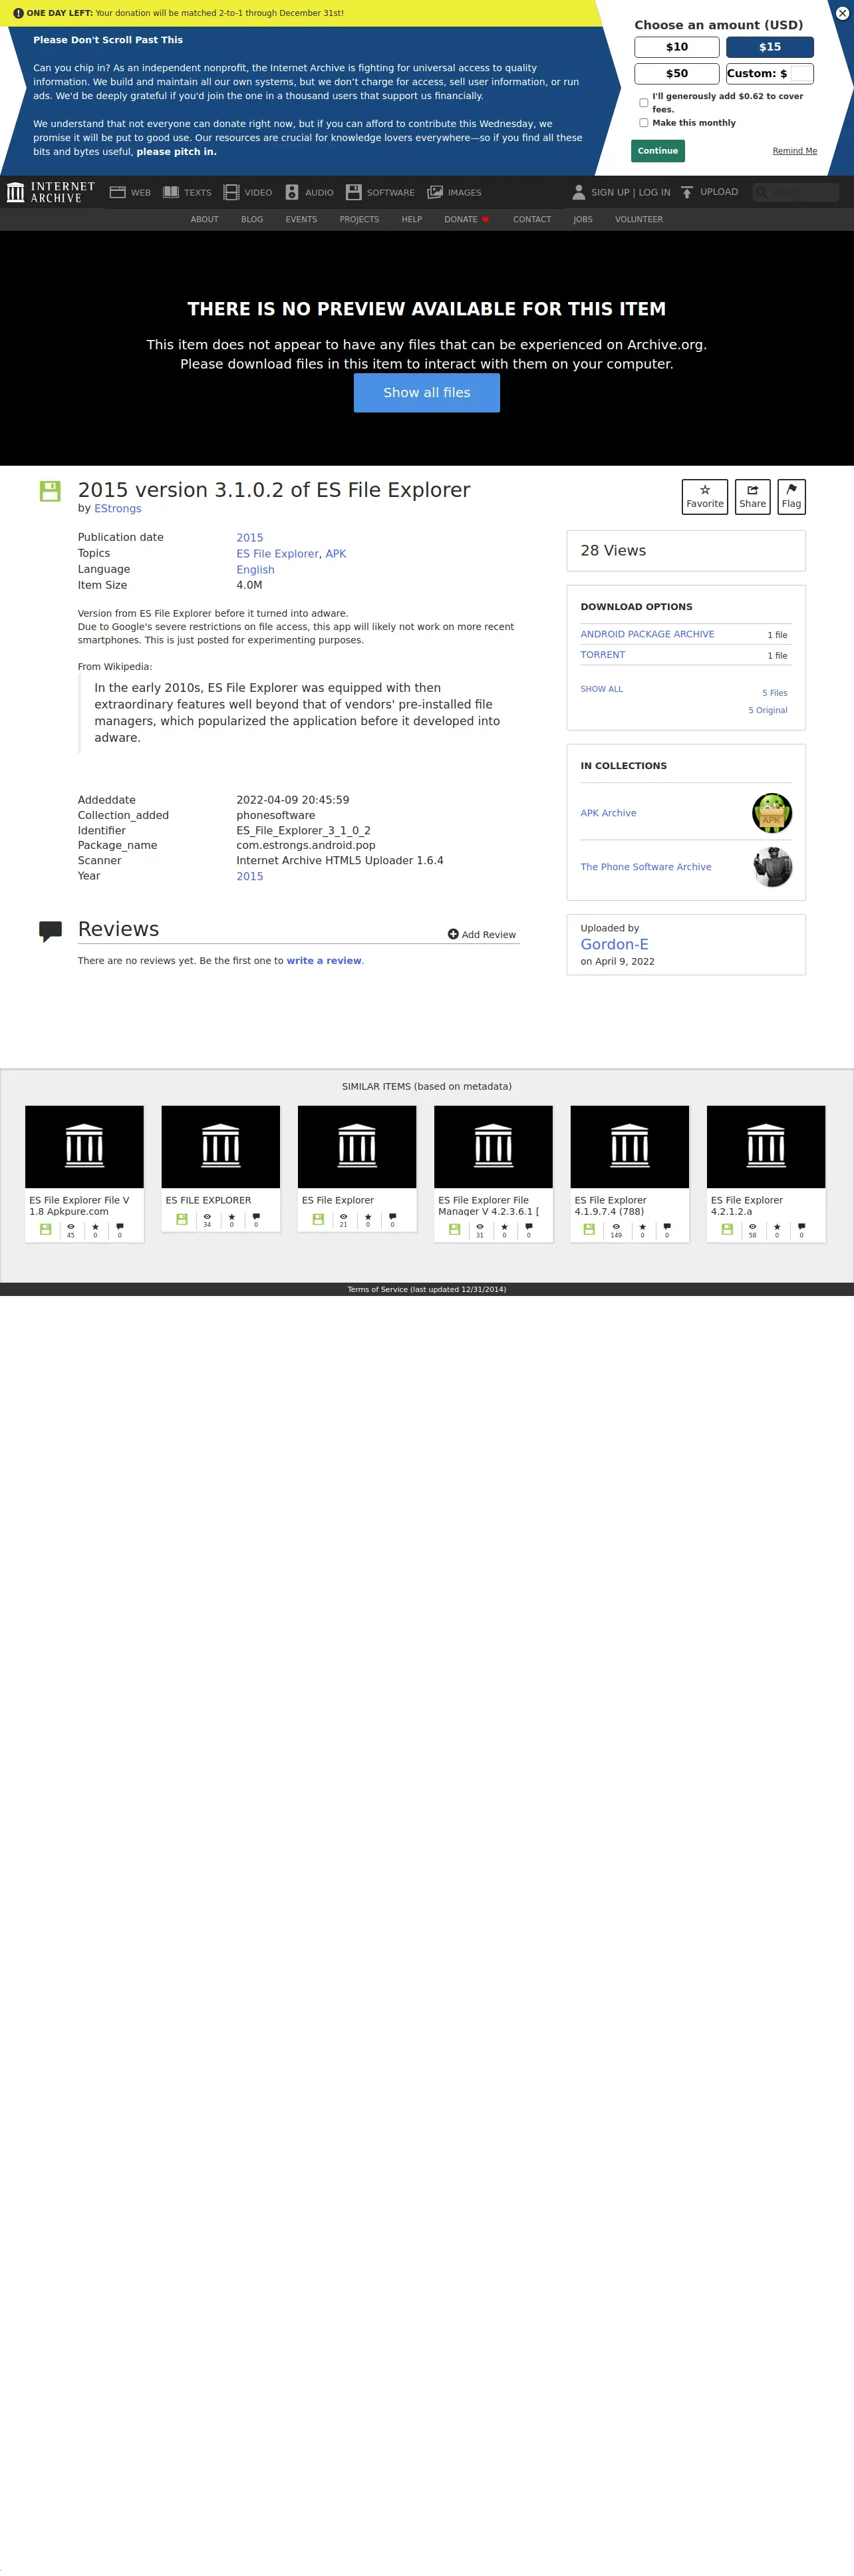
Task: Open similar item ES File Explorer File V 1.8
Action: tap(84, 1174)
